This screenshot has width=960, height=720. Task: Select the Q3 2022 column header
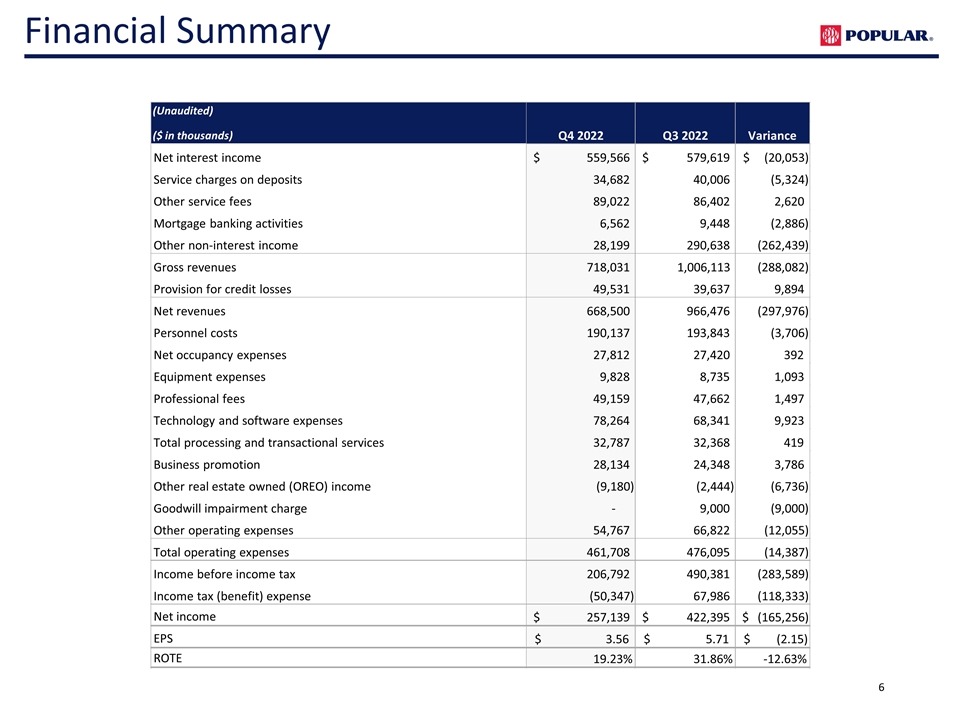[x=685, y=136]
